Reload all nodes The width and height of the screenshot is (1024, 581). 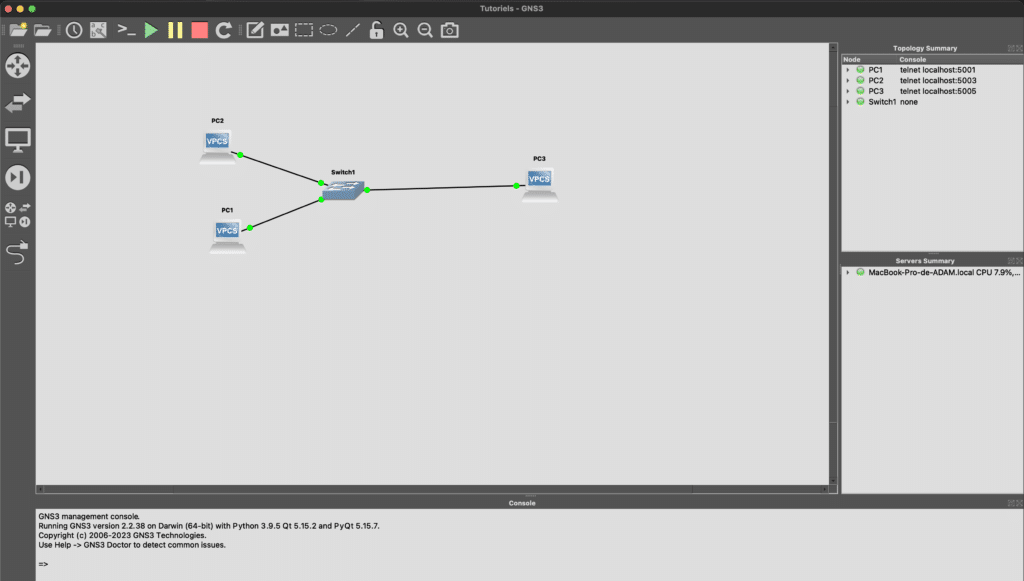point(223,30)
